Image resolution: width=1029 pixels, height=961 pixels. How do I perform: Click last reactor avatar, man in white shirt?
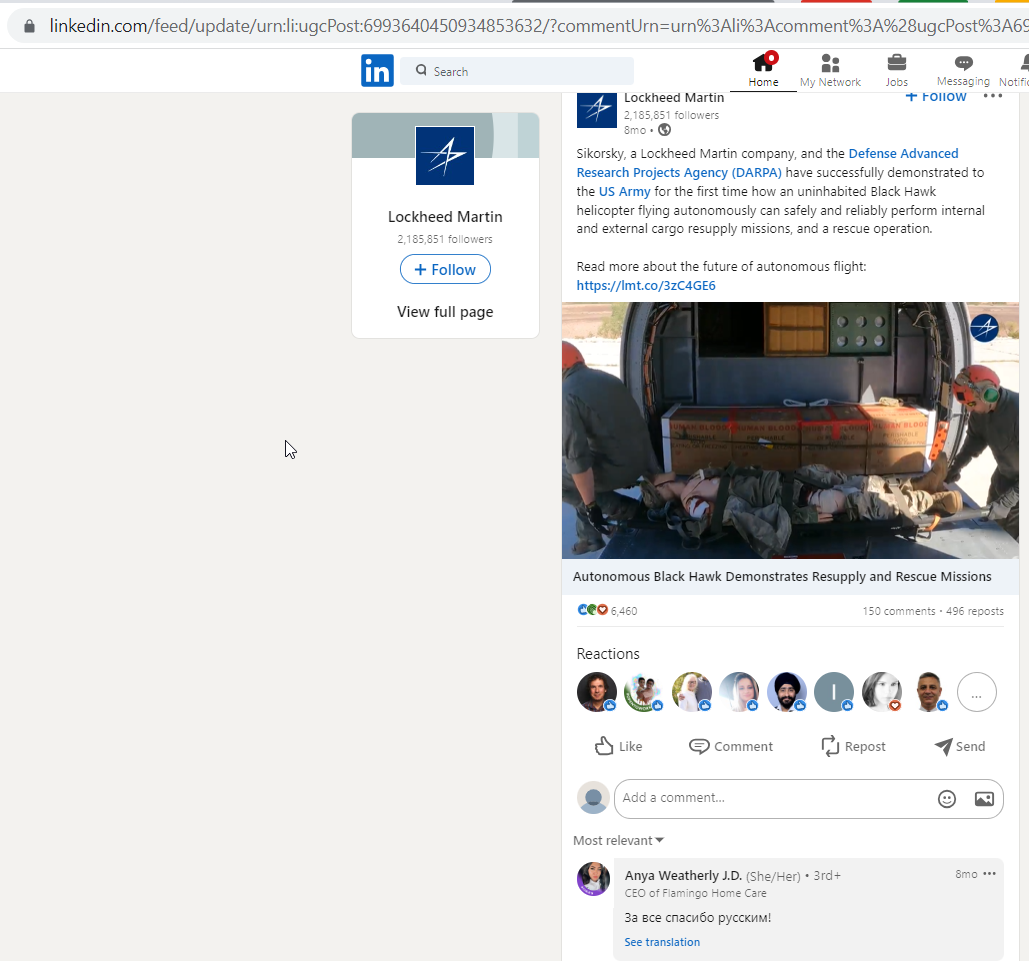tap(929, 692)
